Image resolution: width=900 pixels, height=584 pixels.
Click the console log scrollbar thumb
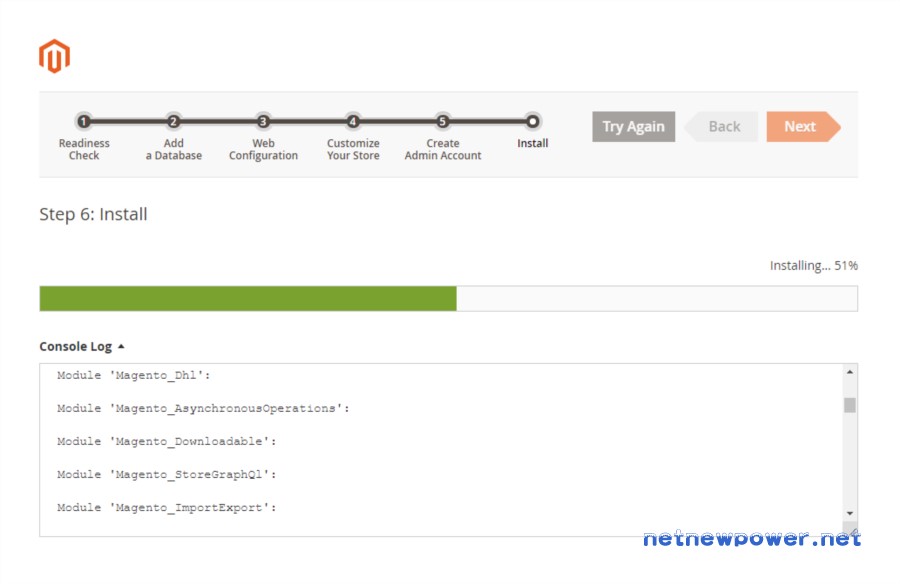pos(850,405)
